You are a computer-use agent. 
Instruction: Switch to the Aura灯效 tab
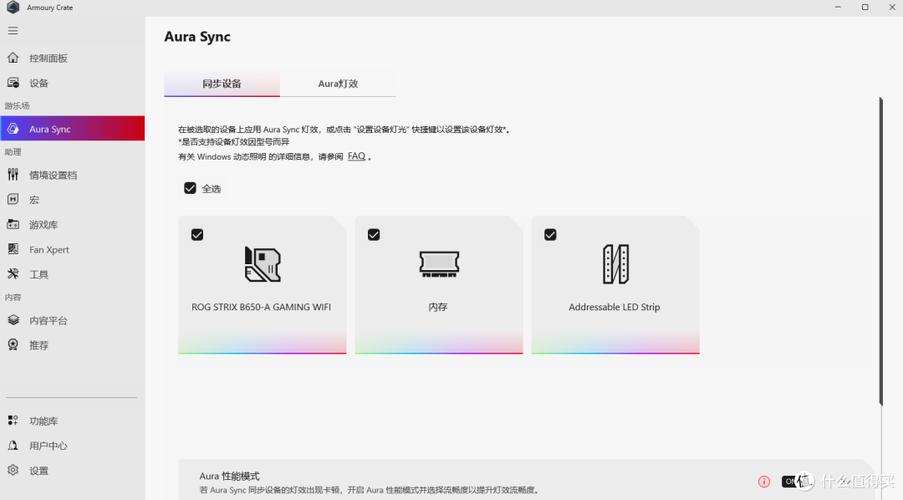click(x=338, y=84)
